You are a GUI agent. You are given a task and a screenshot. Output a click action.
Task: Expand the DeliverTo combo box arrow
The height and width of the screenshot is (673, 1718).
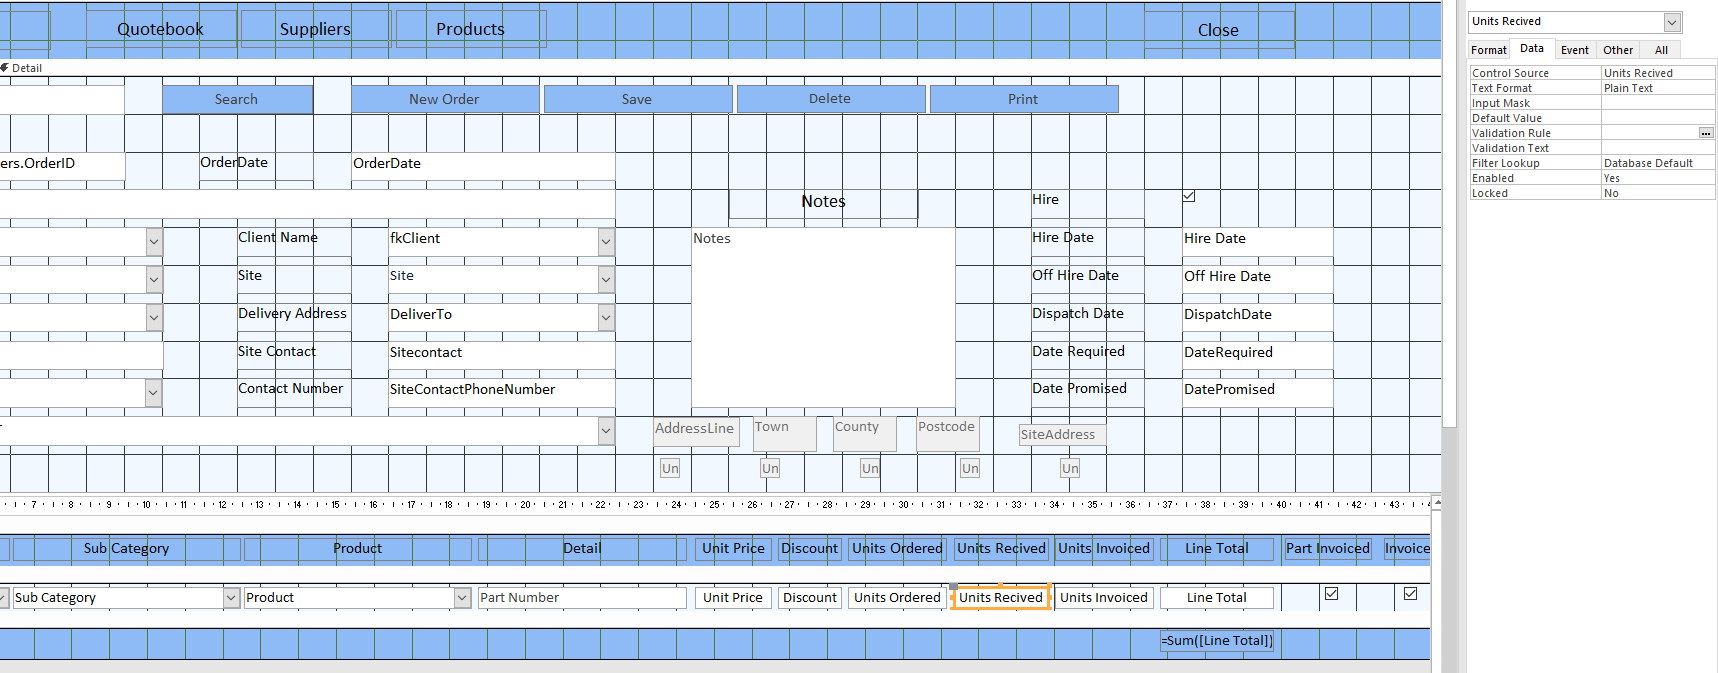tap(606, 317)
